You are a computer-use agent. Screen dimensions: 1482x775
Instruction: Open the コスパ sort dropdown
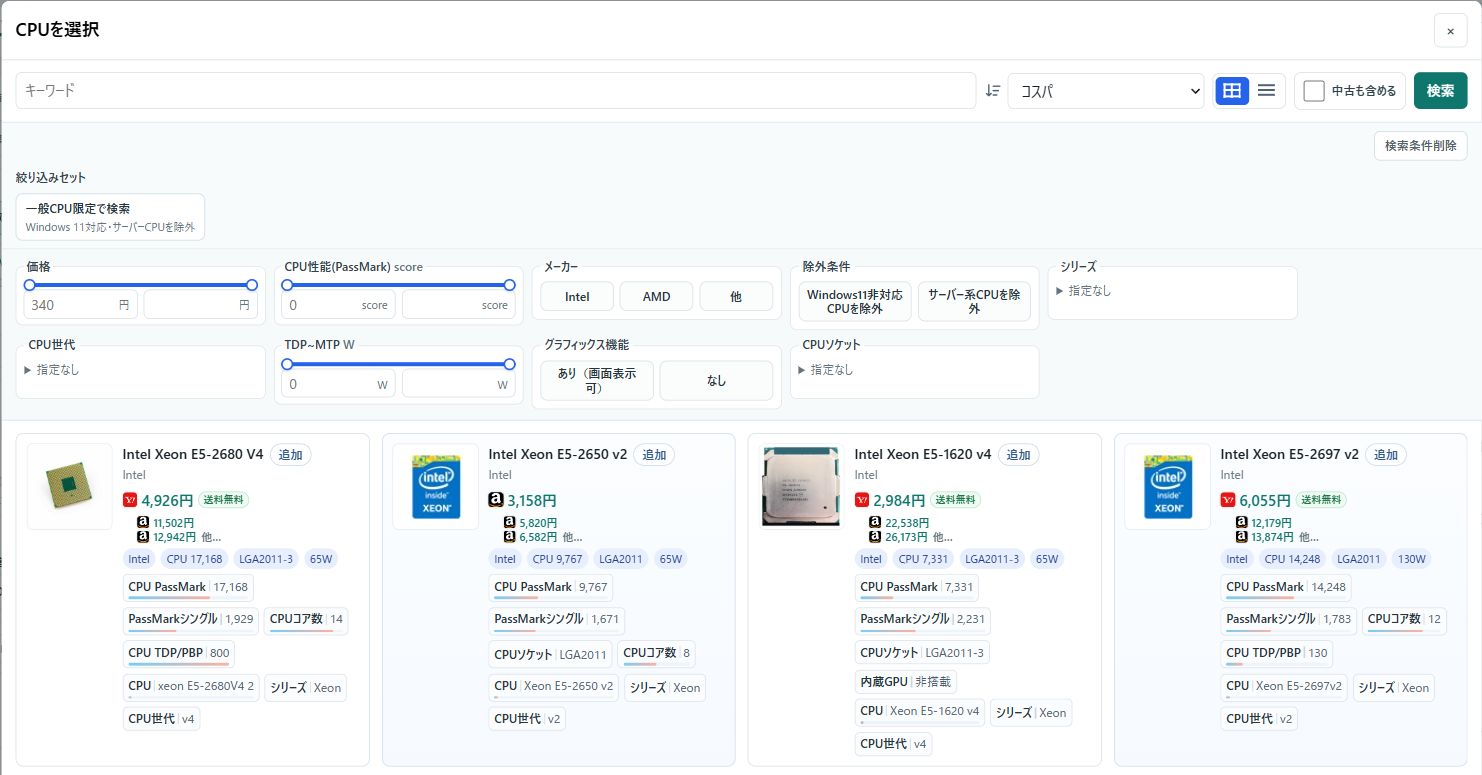click(1106, 90)
